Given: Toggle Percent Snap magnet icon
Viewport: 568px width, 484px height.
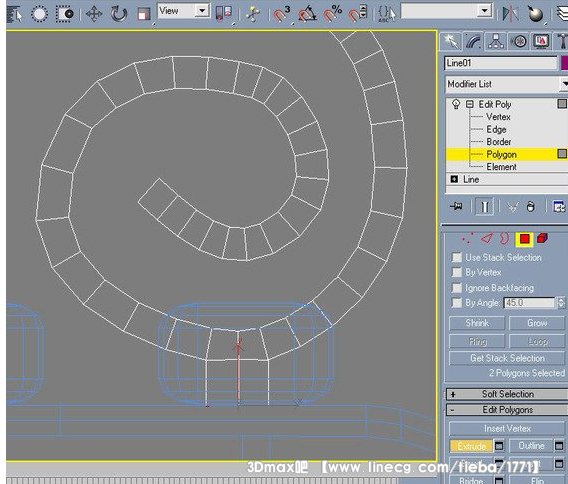Looking at the screenshot, I should point(332,14).
